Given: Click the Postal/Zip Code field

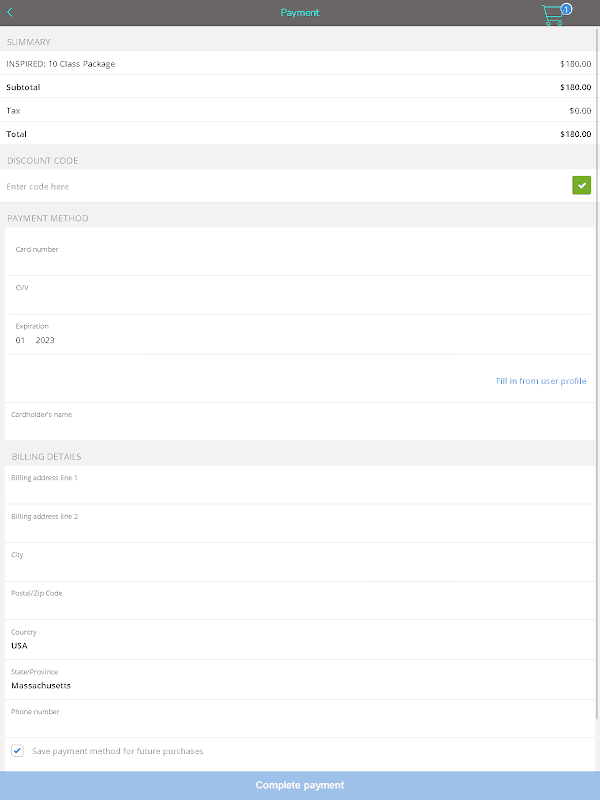Looking at the screenshot, I should (300, 606).
